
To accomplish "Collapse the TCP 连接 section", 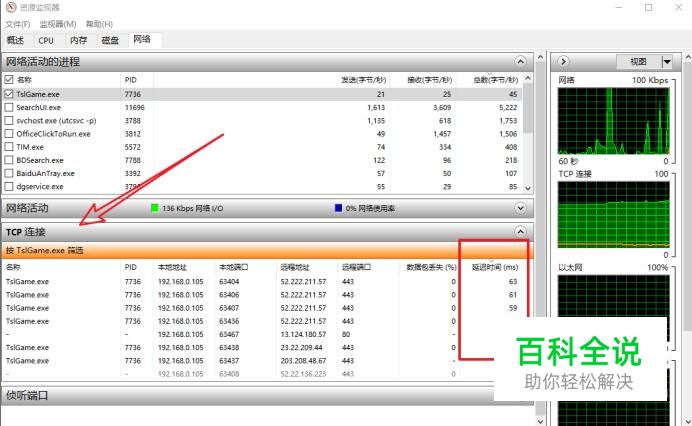I will (x=520, y=231).
